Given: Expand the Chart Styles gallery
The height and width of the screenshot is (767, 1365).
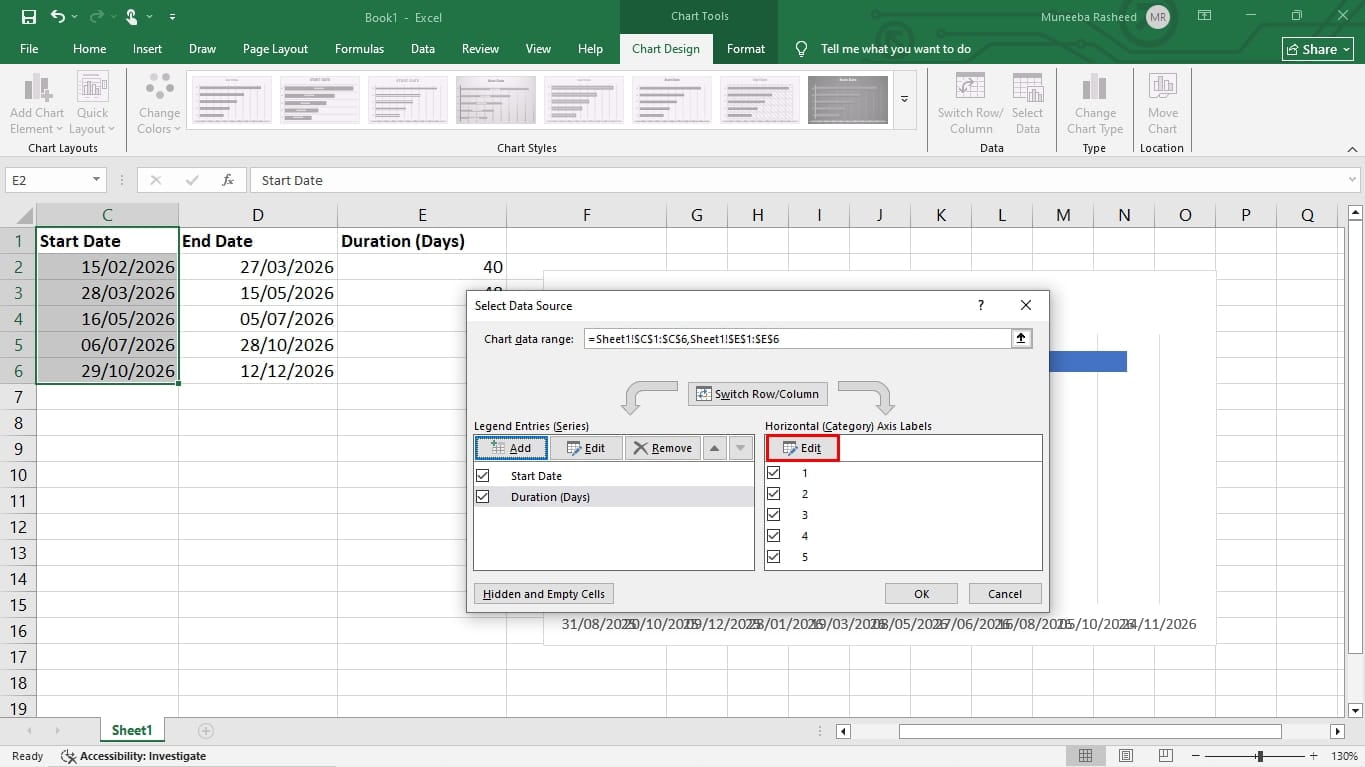Looking at the screenshot, I should [904, 99].
